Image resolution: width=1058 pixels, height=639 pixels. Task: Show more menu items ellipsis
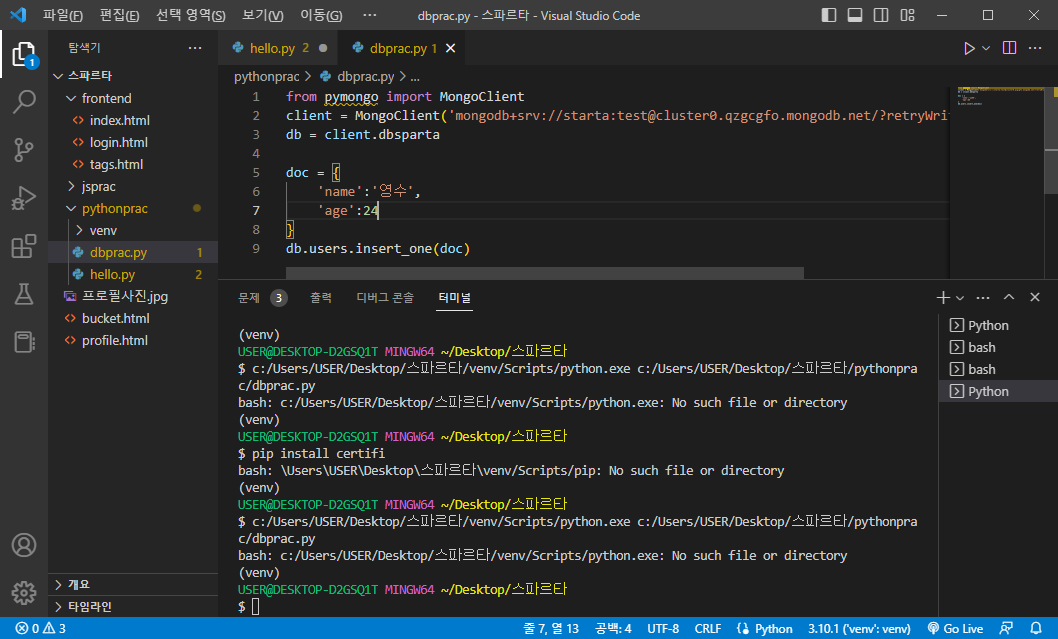point(370,15)
